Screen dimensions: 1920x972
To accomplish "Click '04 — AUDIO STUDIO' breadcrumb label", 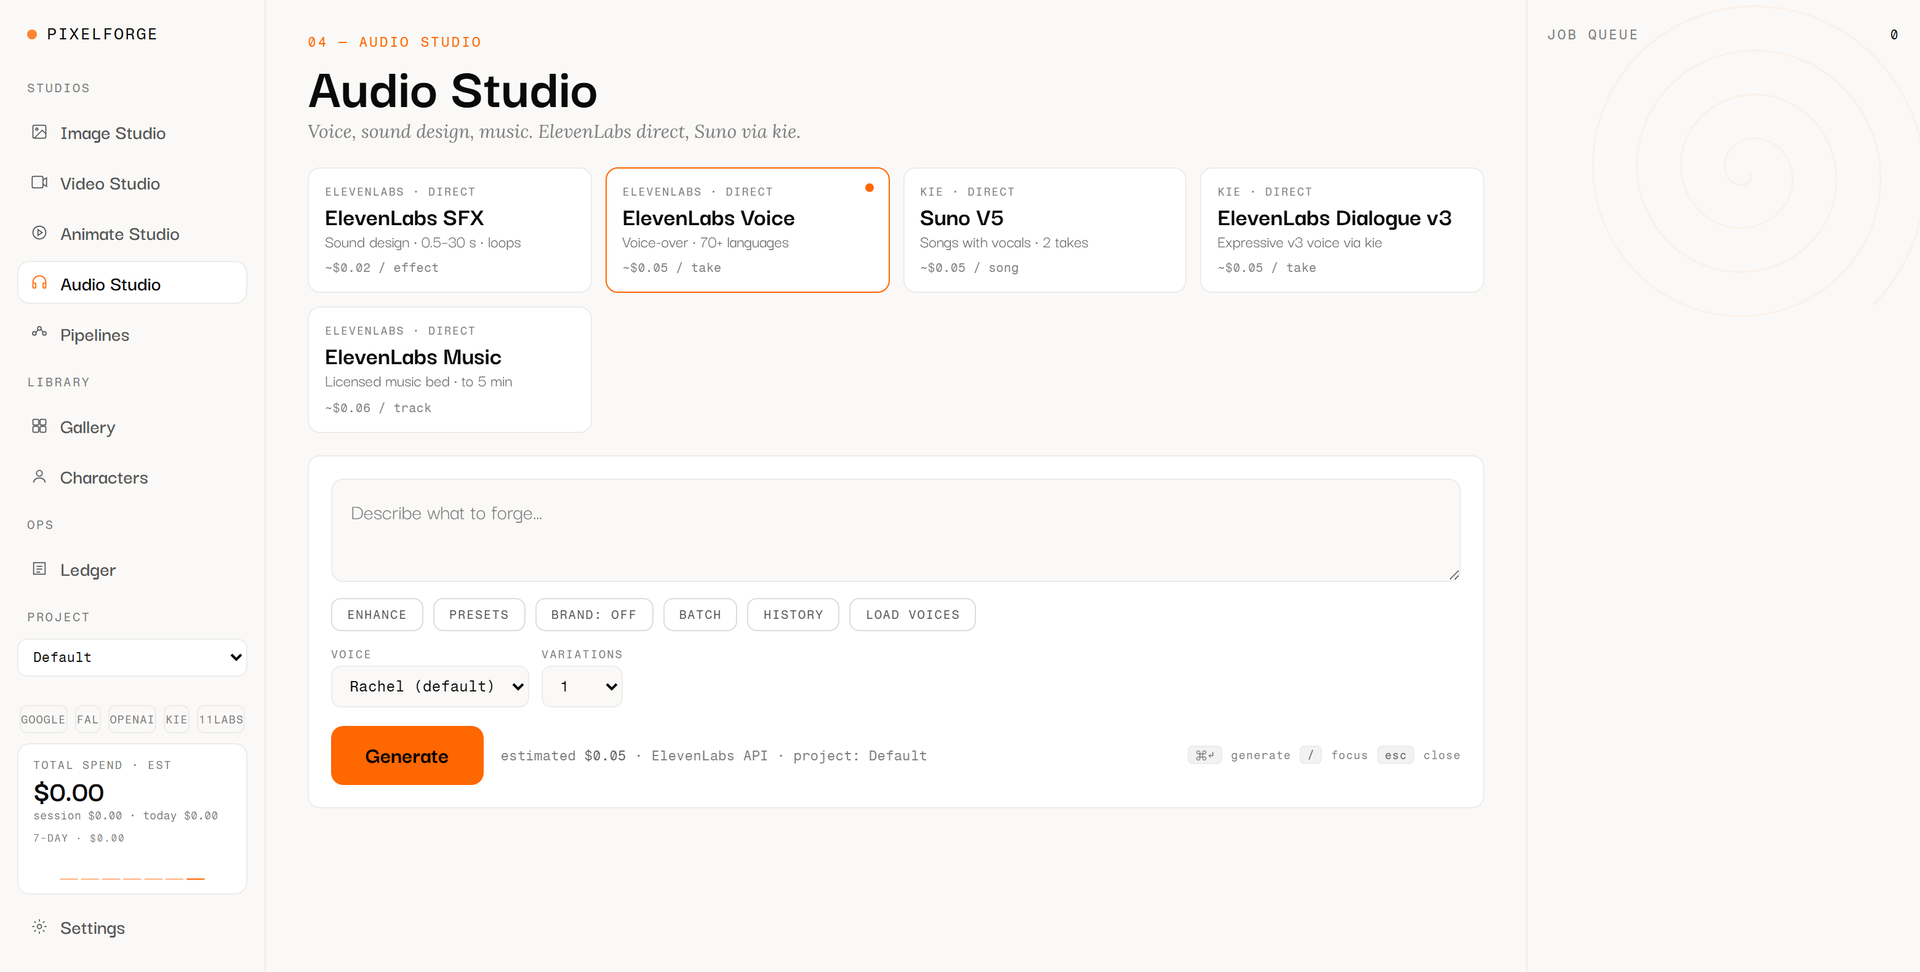I will [395, 42].
